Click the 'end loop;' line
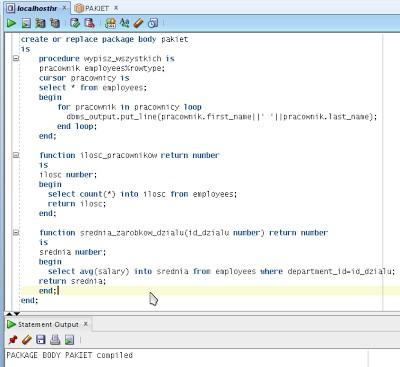400x367 pixels. 77,126
